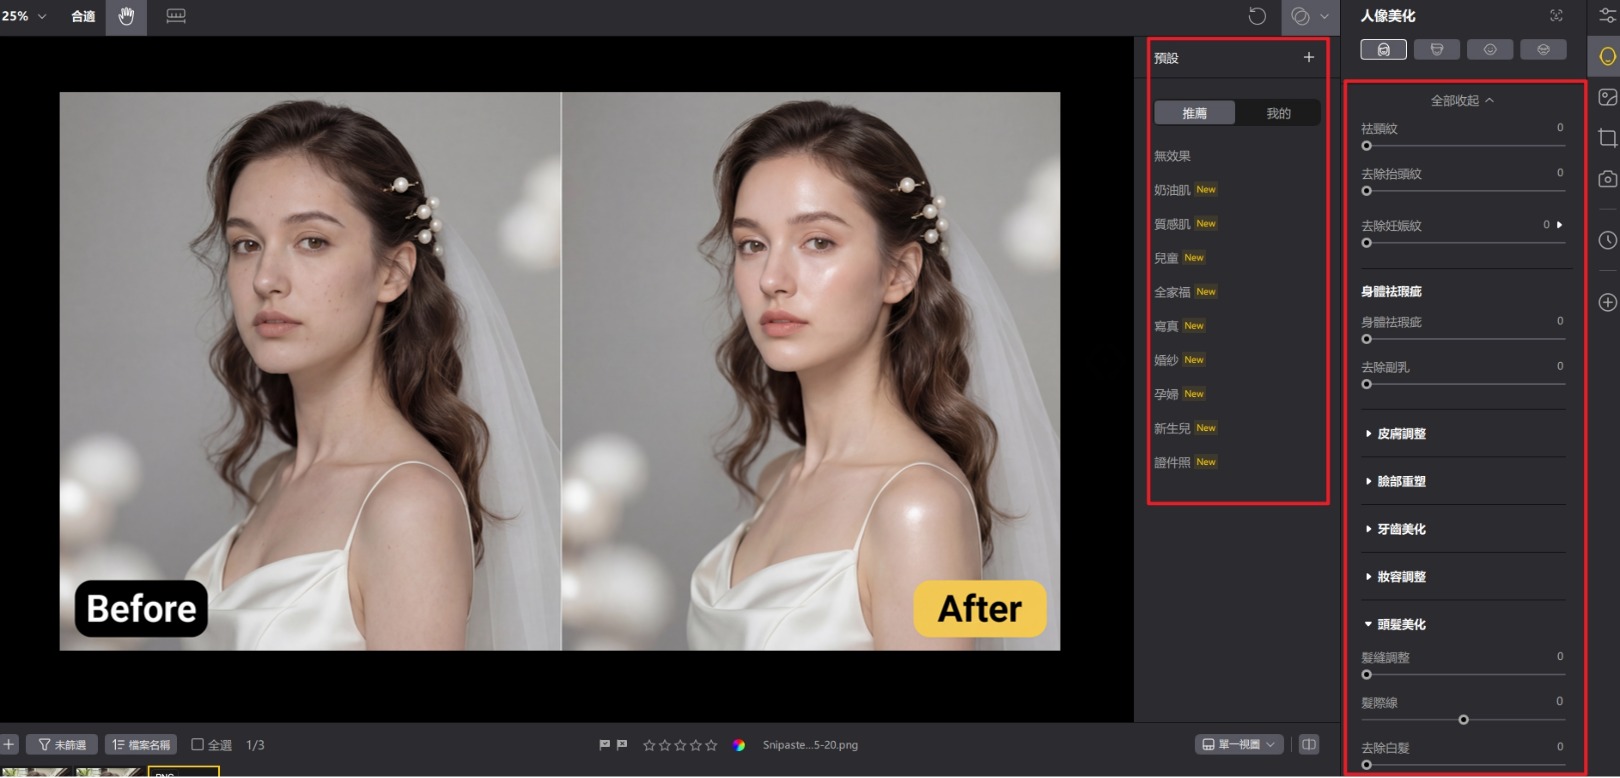Open the 檔案名稱 sort button
The image size is (1620, 778).
coord(141,744)
